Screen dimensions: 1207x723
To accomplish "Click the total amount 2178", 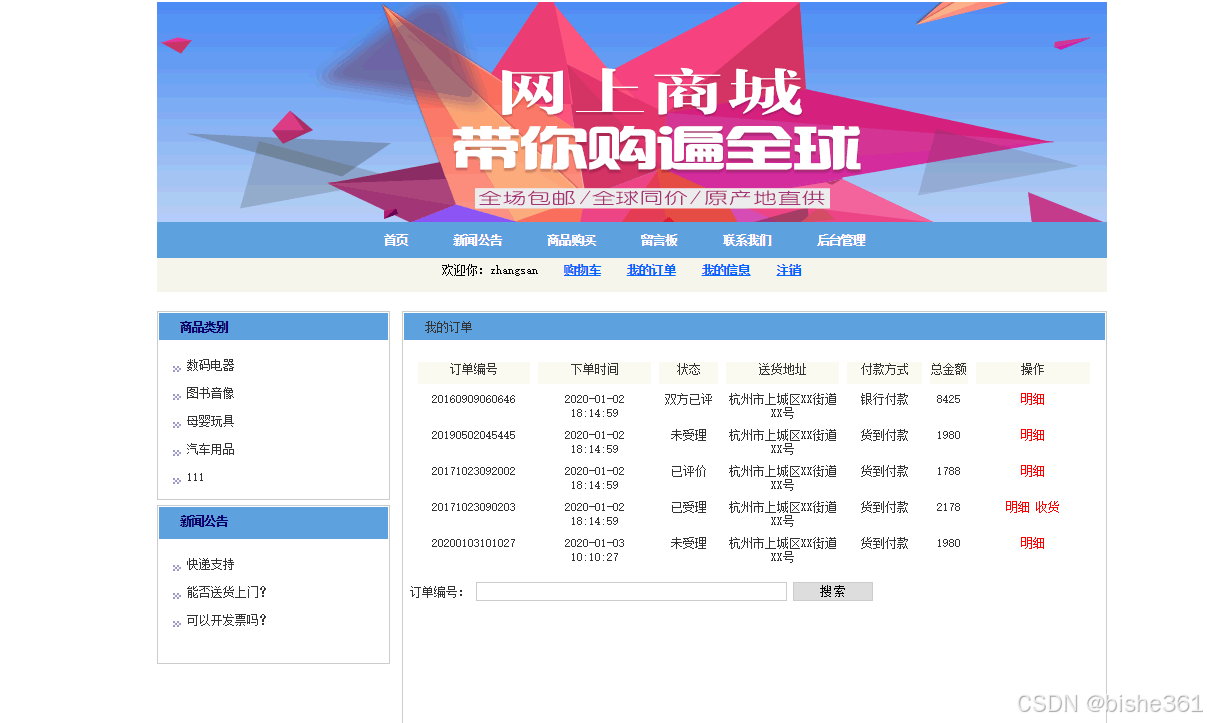I will pos(948,507).
